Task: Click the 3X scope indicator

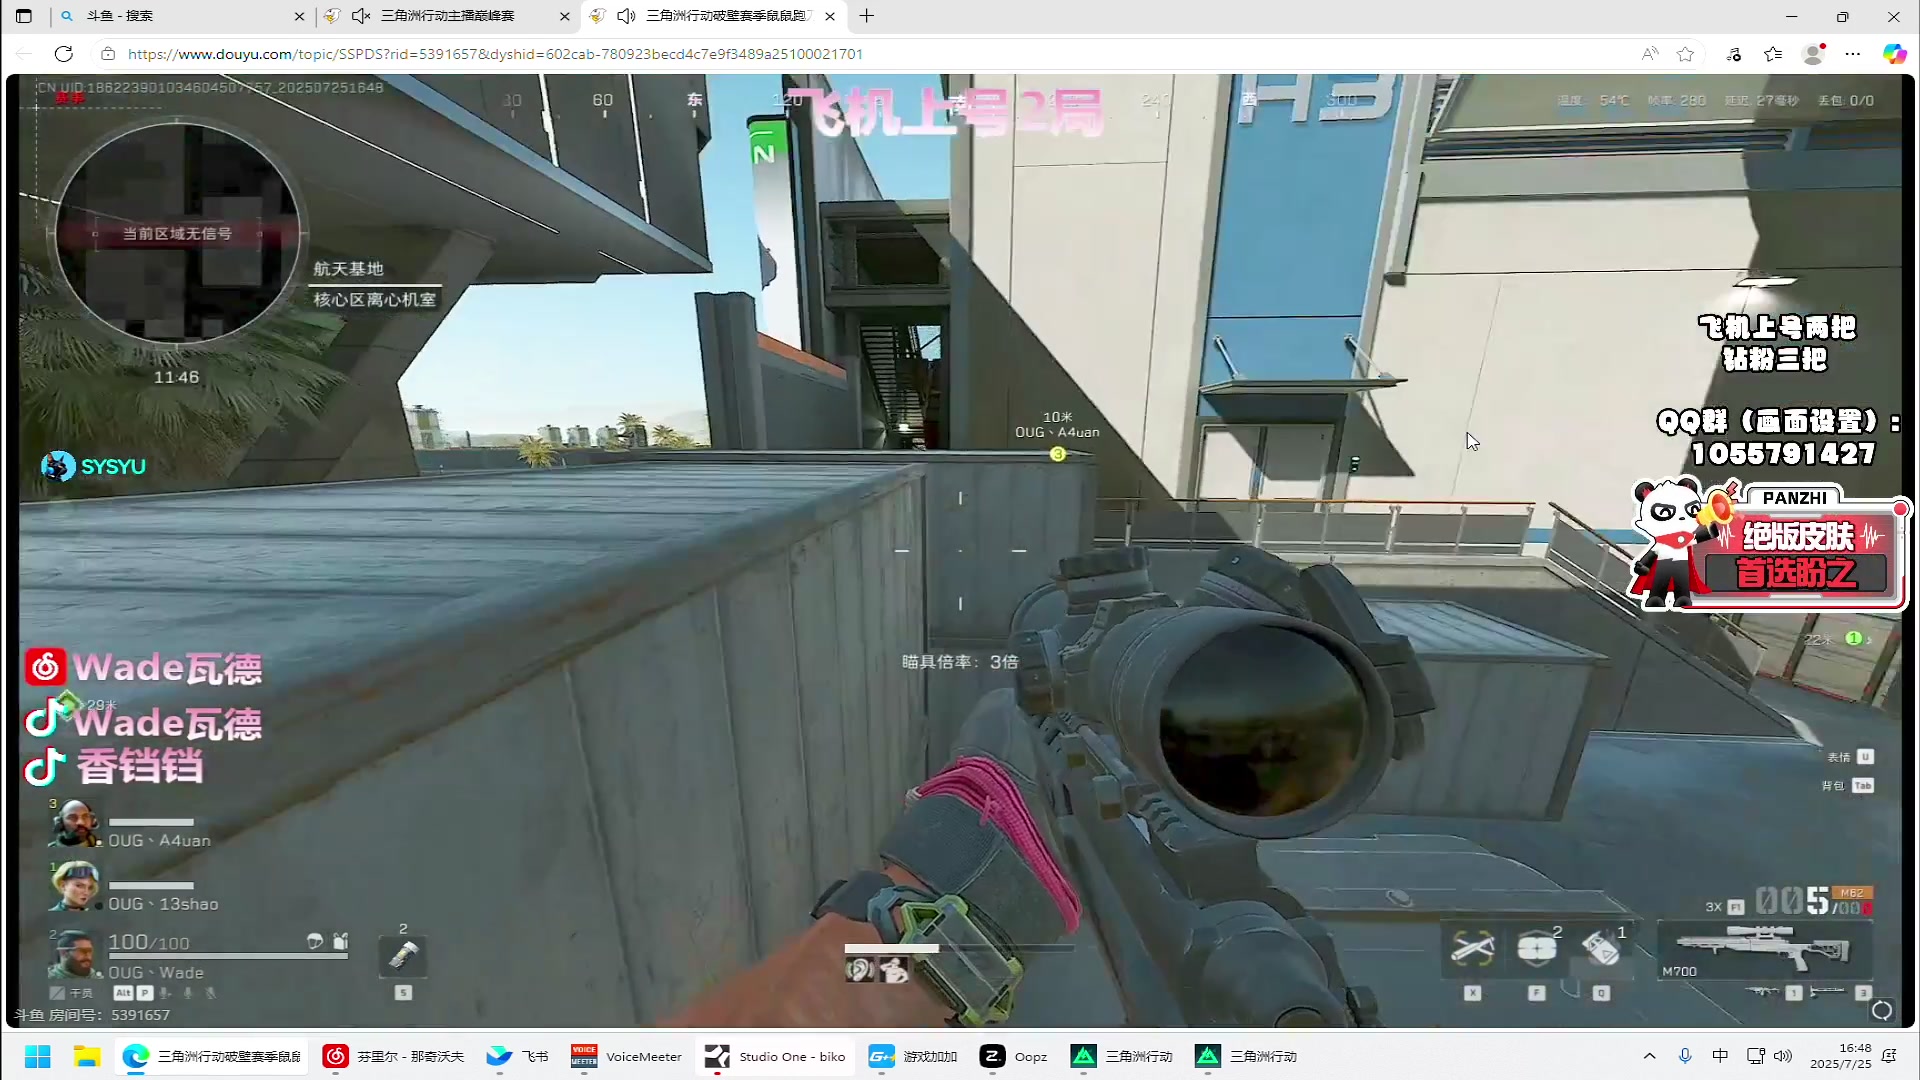Action: [x=1724, y=907]
